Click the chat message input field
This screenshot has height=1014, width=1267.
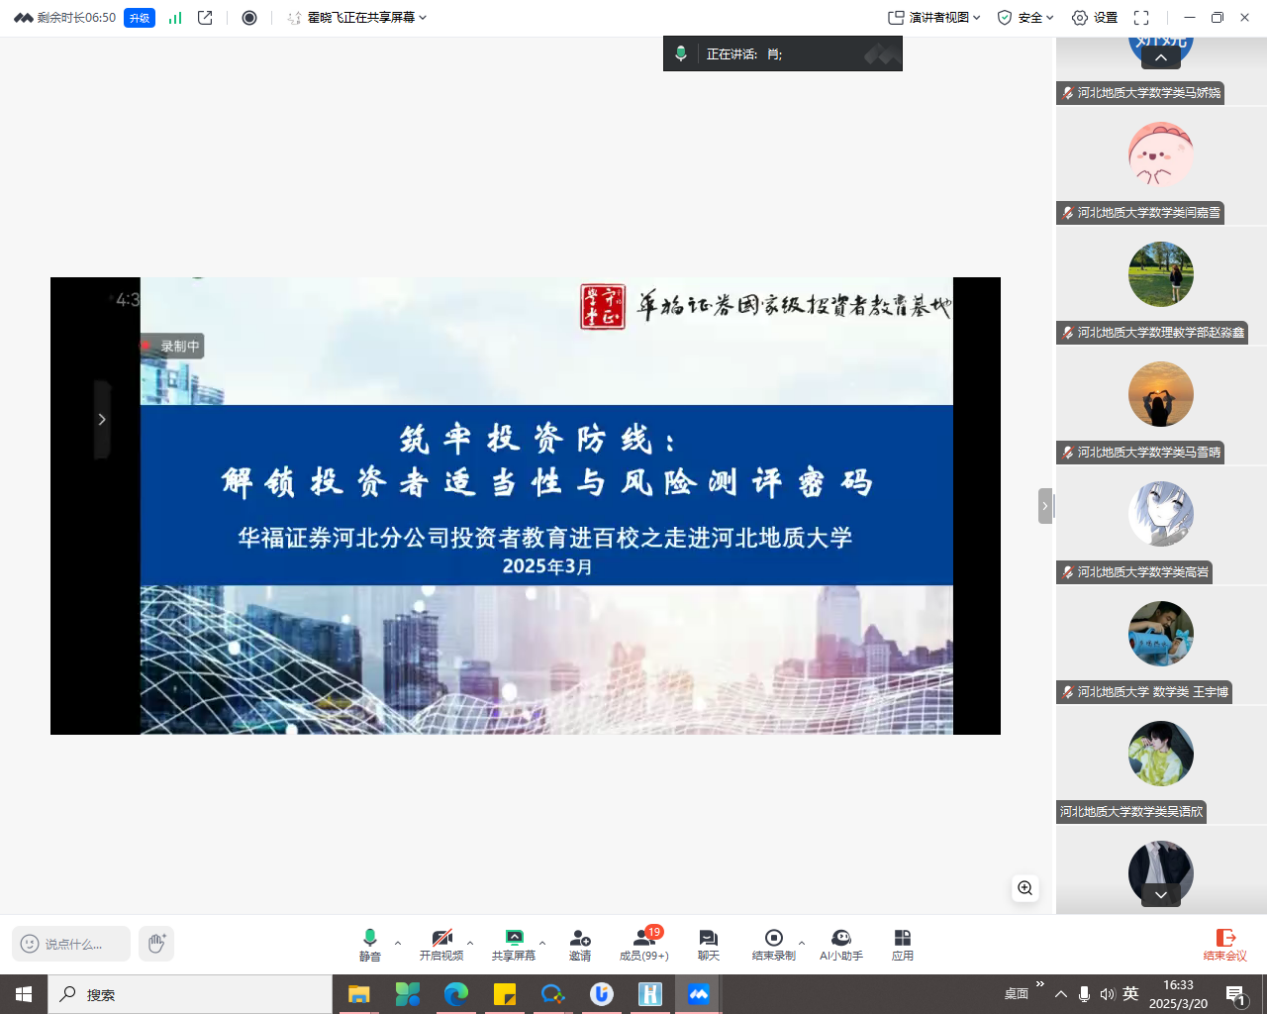click(73, 944)
